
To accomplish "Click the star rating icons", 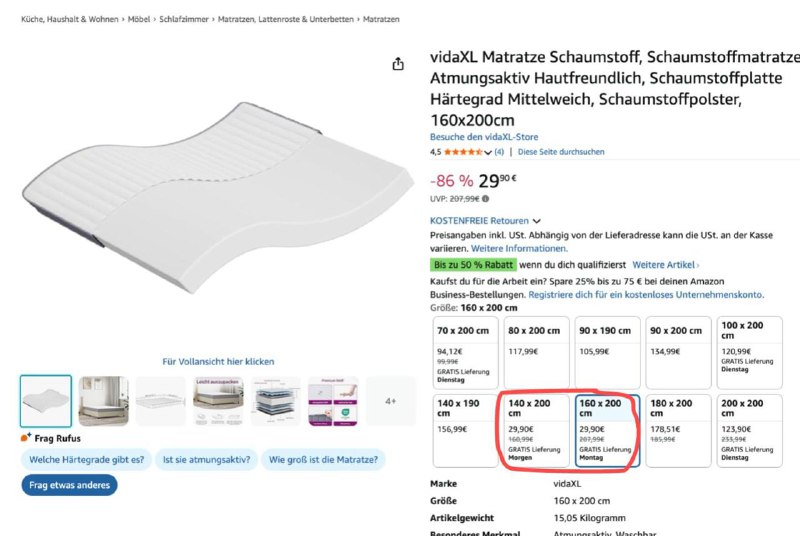I will tap(462, 152).
